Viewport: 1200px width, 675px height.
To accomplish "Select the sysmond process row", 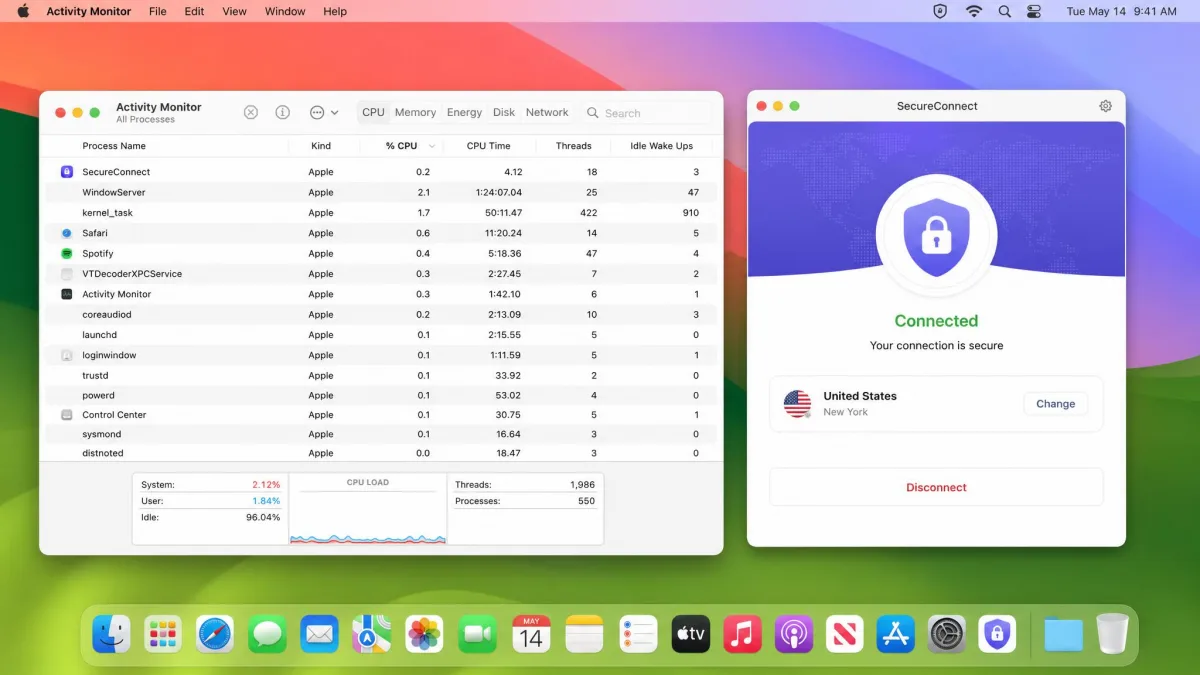I will (381, 434).
